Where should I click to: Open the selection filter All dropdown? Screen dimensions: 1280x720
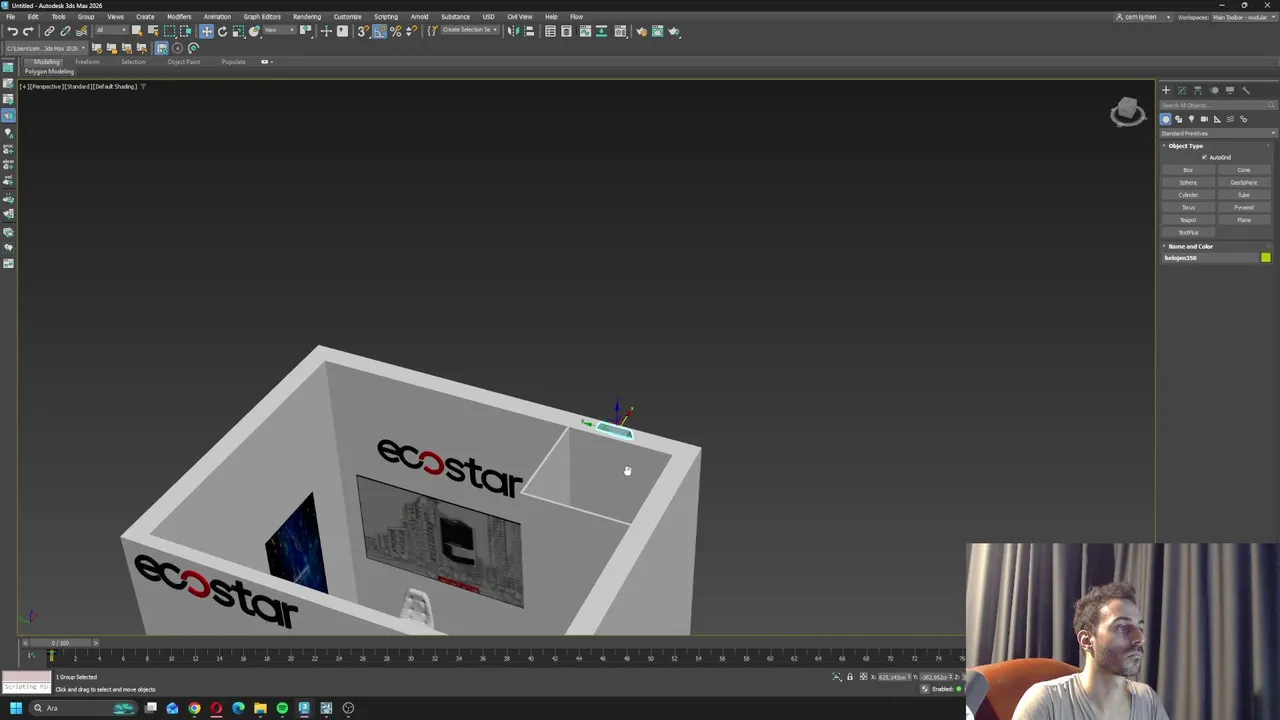(x=112, y=31)
